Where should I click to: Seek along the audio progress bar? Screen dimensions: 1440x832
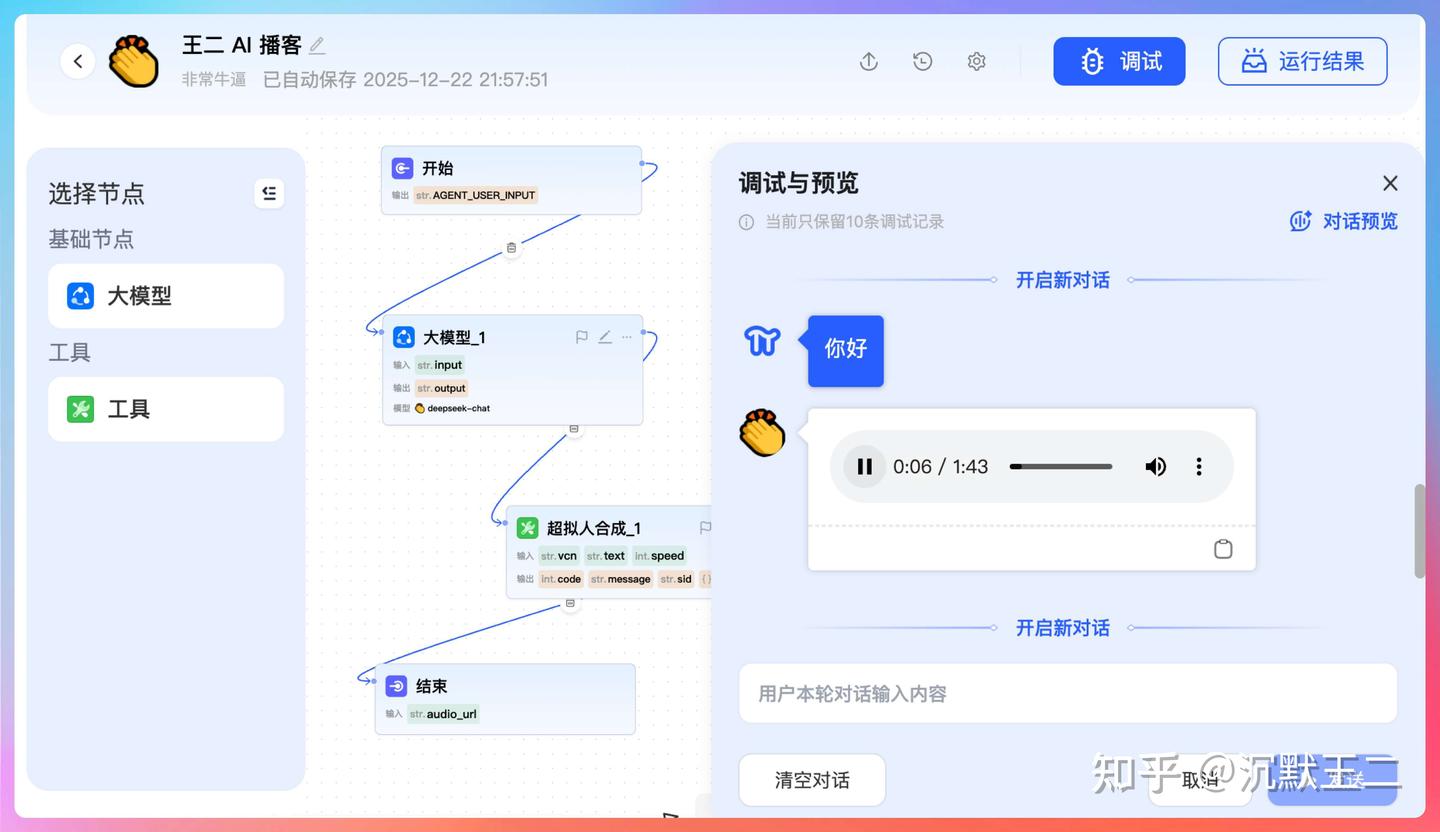(1060, 466)
